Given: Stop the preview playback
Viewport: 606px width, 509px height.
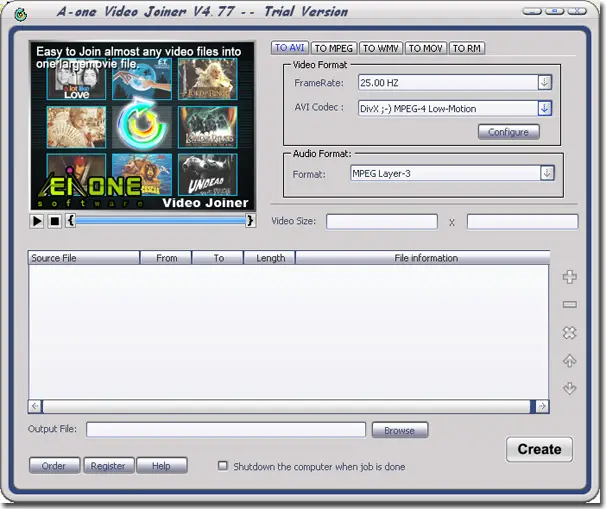Looking at the screenshot, I should pyautogui.click(x=54, y=221).
